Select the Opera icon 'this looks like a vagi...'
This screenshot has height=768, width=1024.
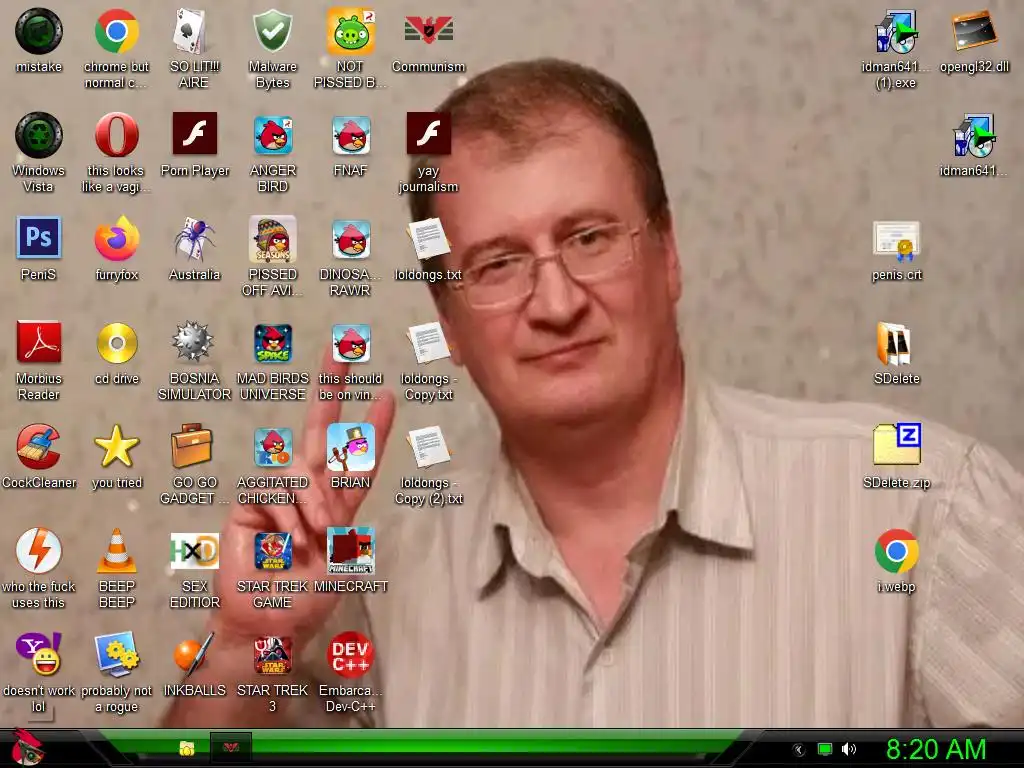click(x=116, y=135)
